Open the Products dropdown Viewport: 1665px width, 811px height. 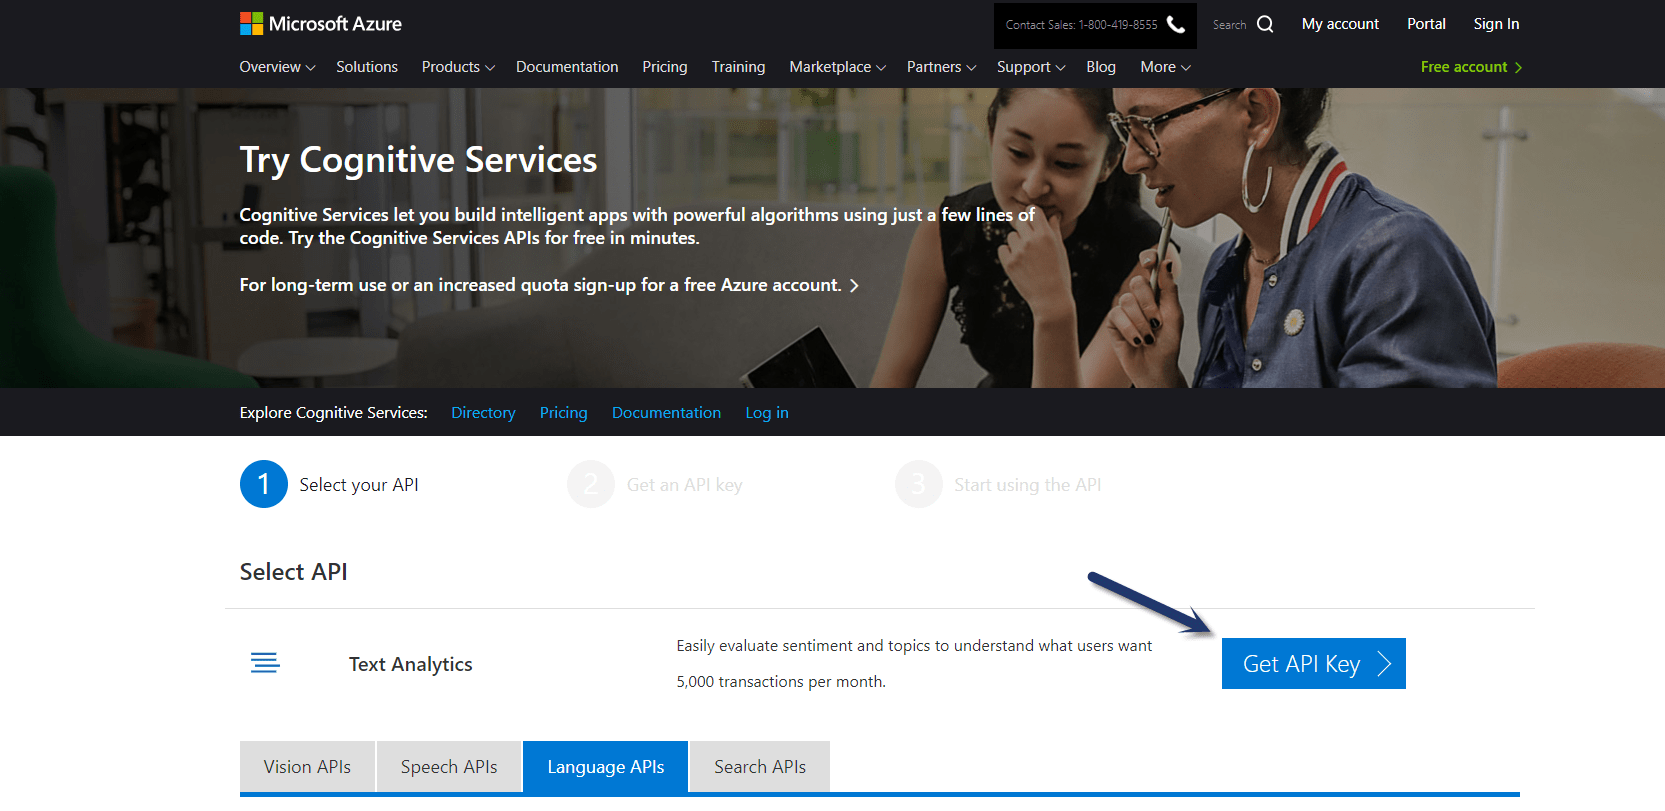click(458, 67)
